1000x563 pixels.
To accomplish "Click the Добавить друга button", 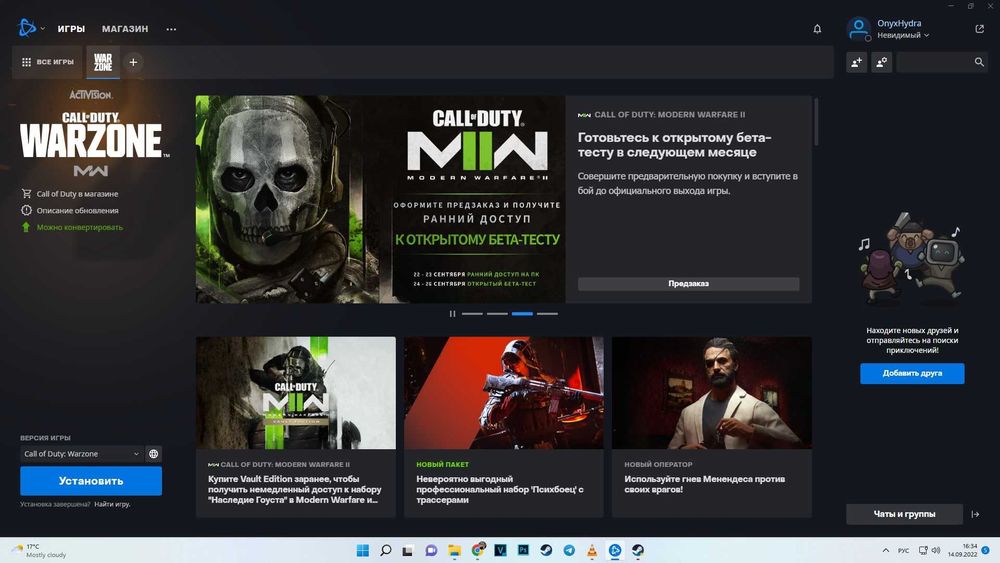I will tap(912, 373).
